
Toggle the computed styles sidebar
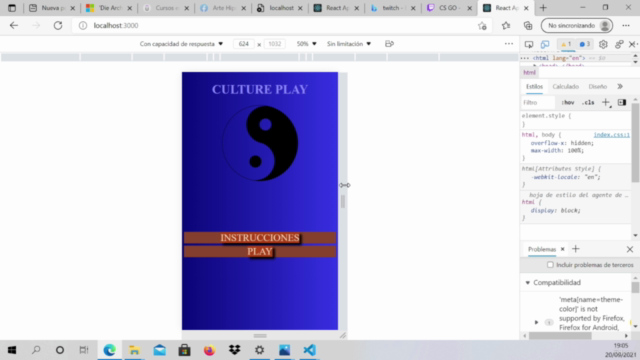(622, 102)
